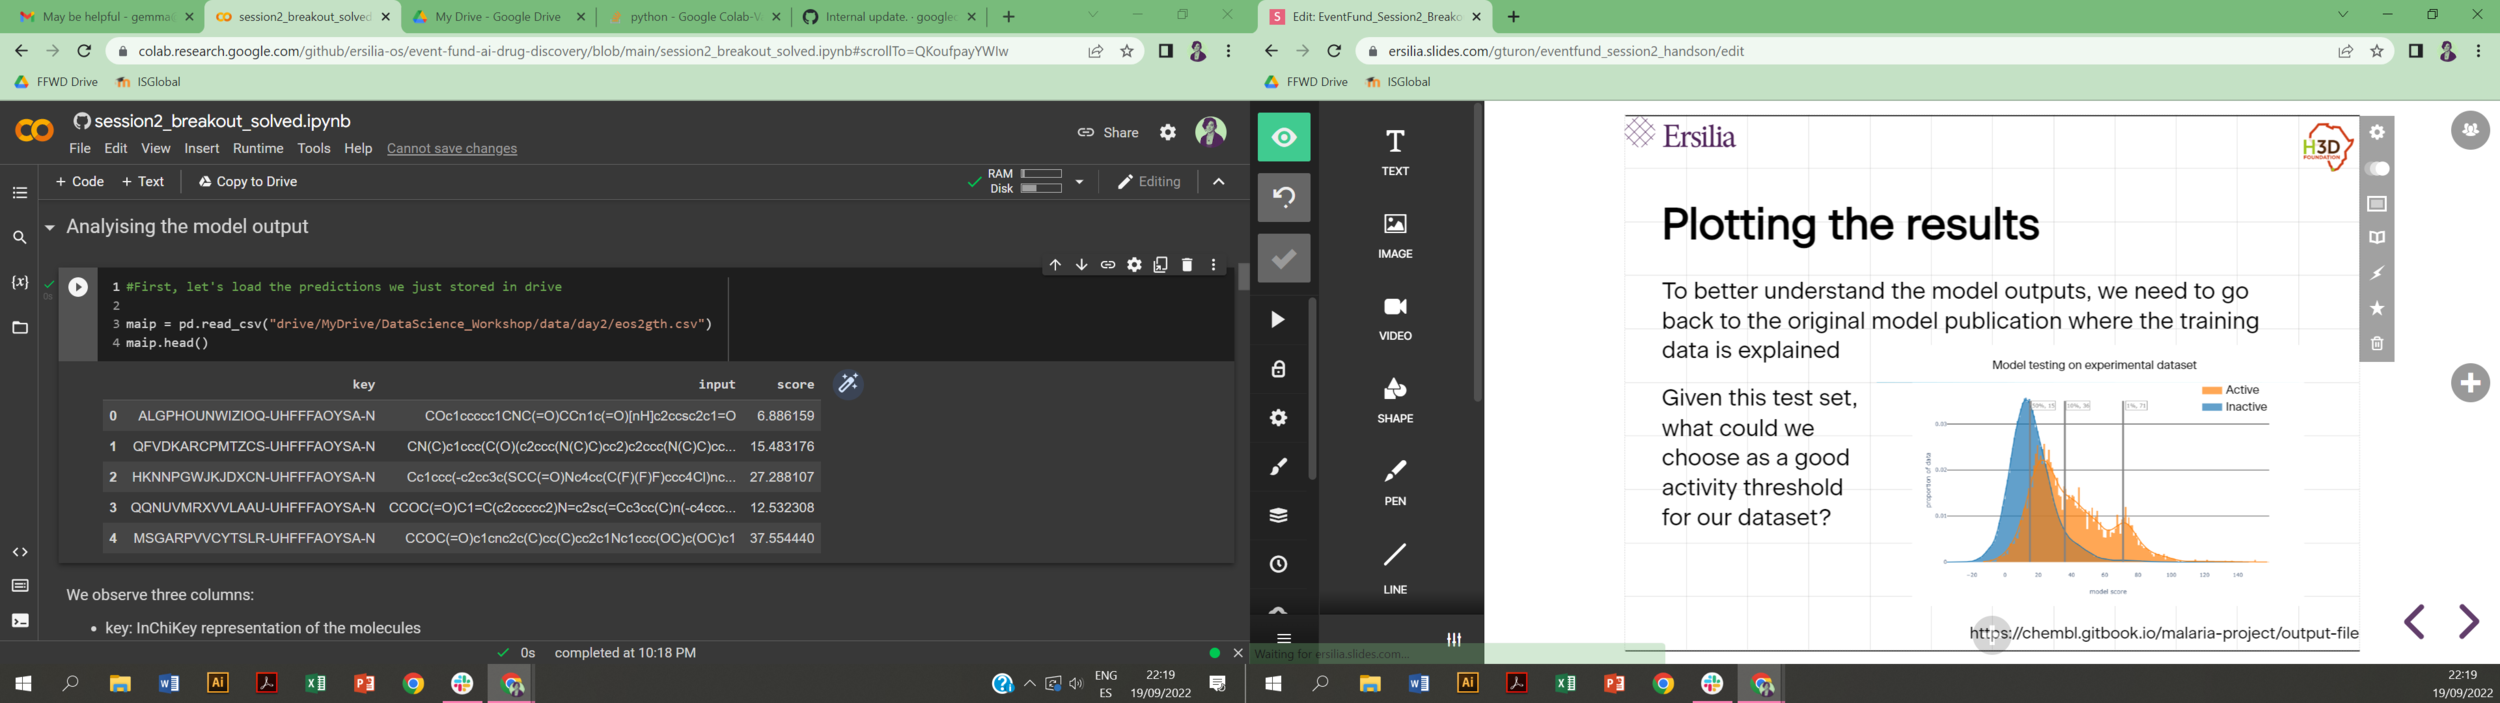This screenshot has height=703, width=2500.
Task: Switch to My Drive - Google Drive tab
Action: 497,17
